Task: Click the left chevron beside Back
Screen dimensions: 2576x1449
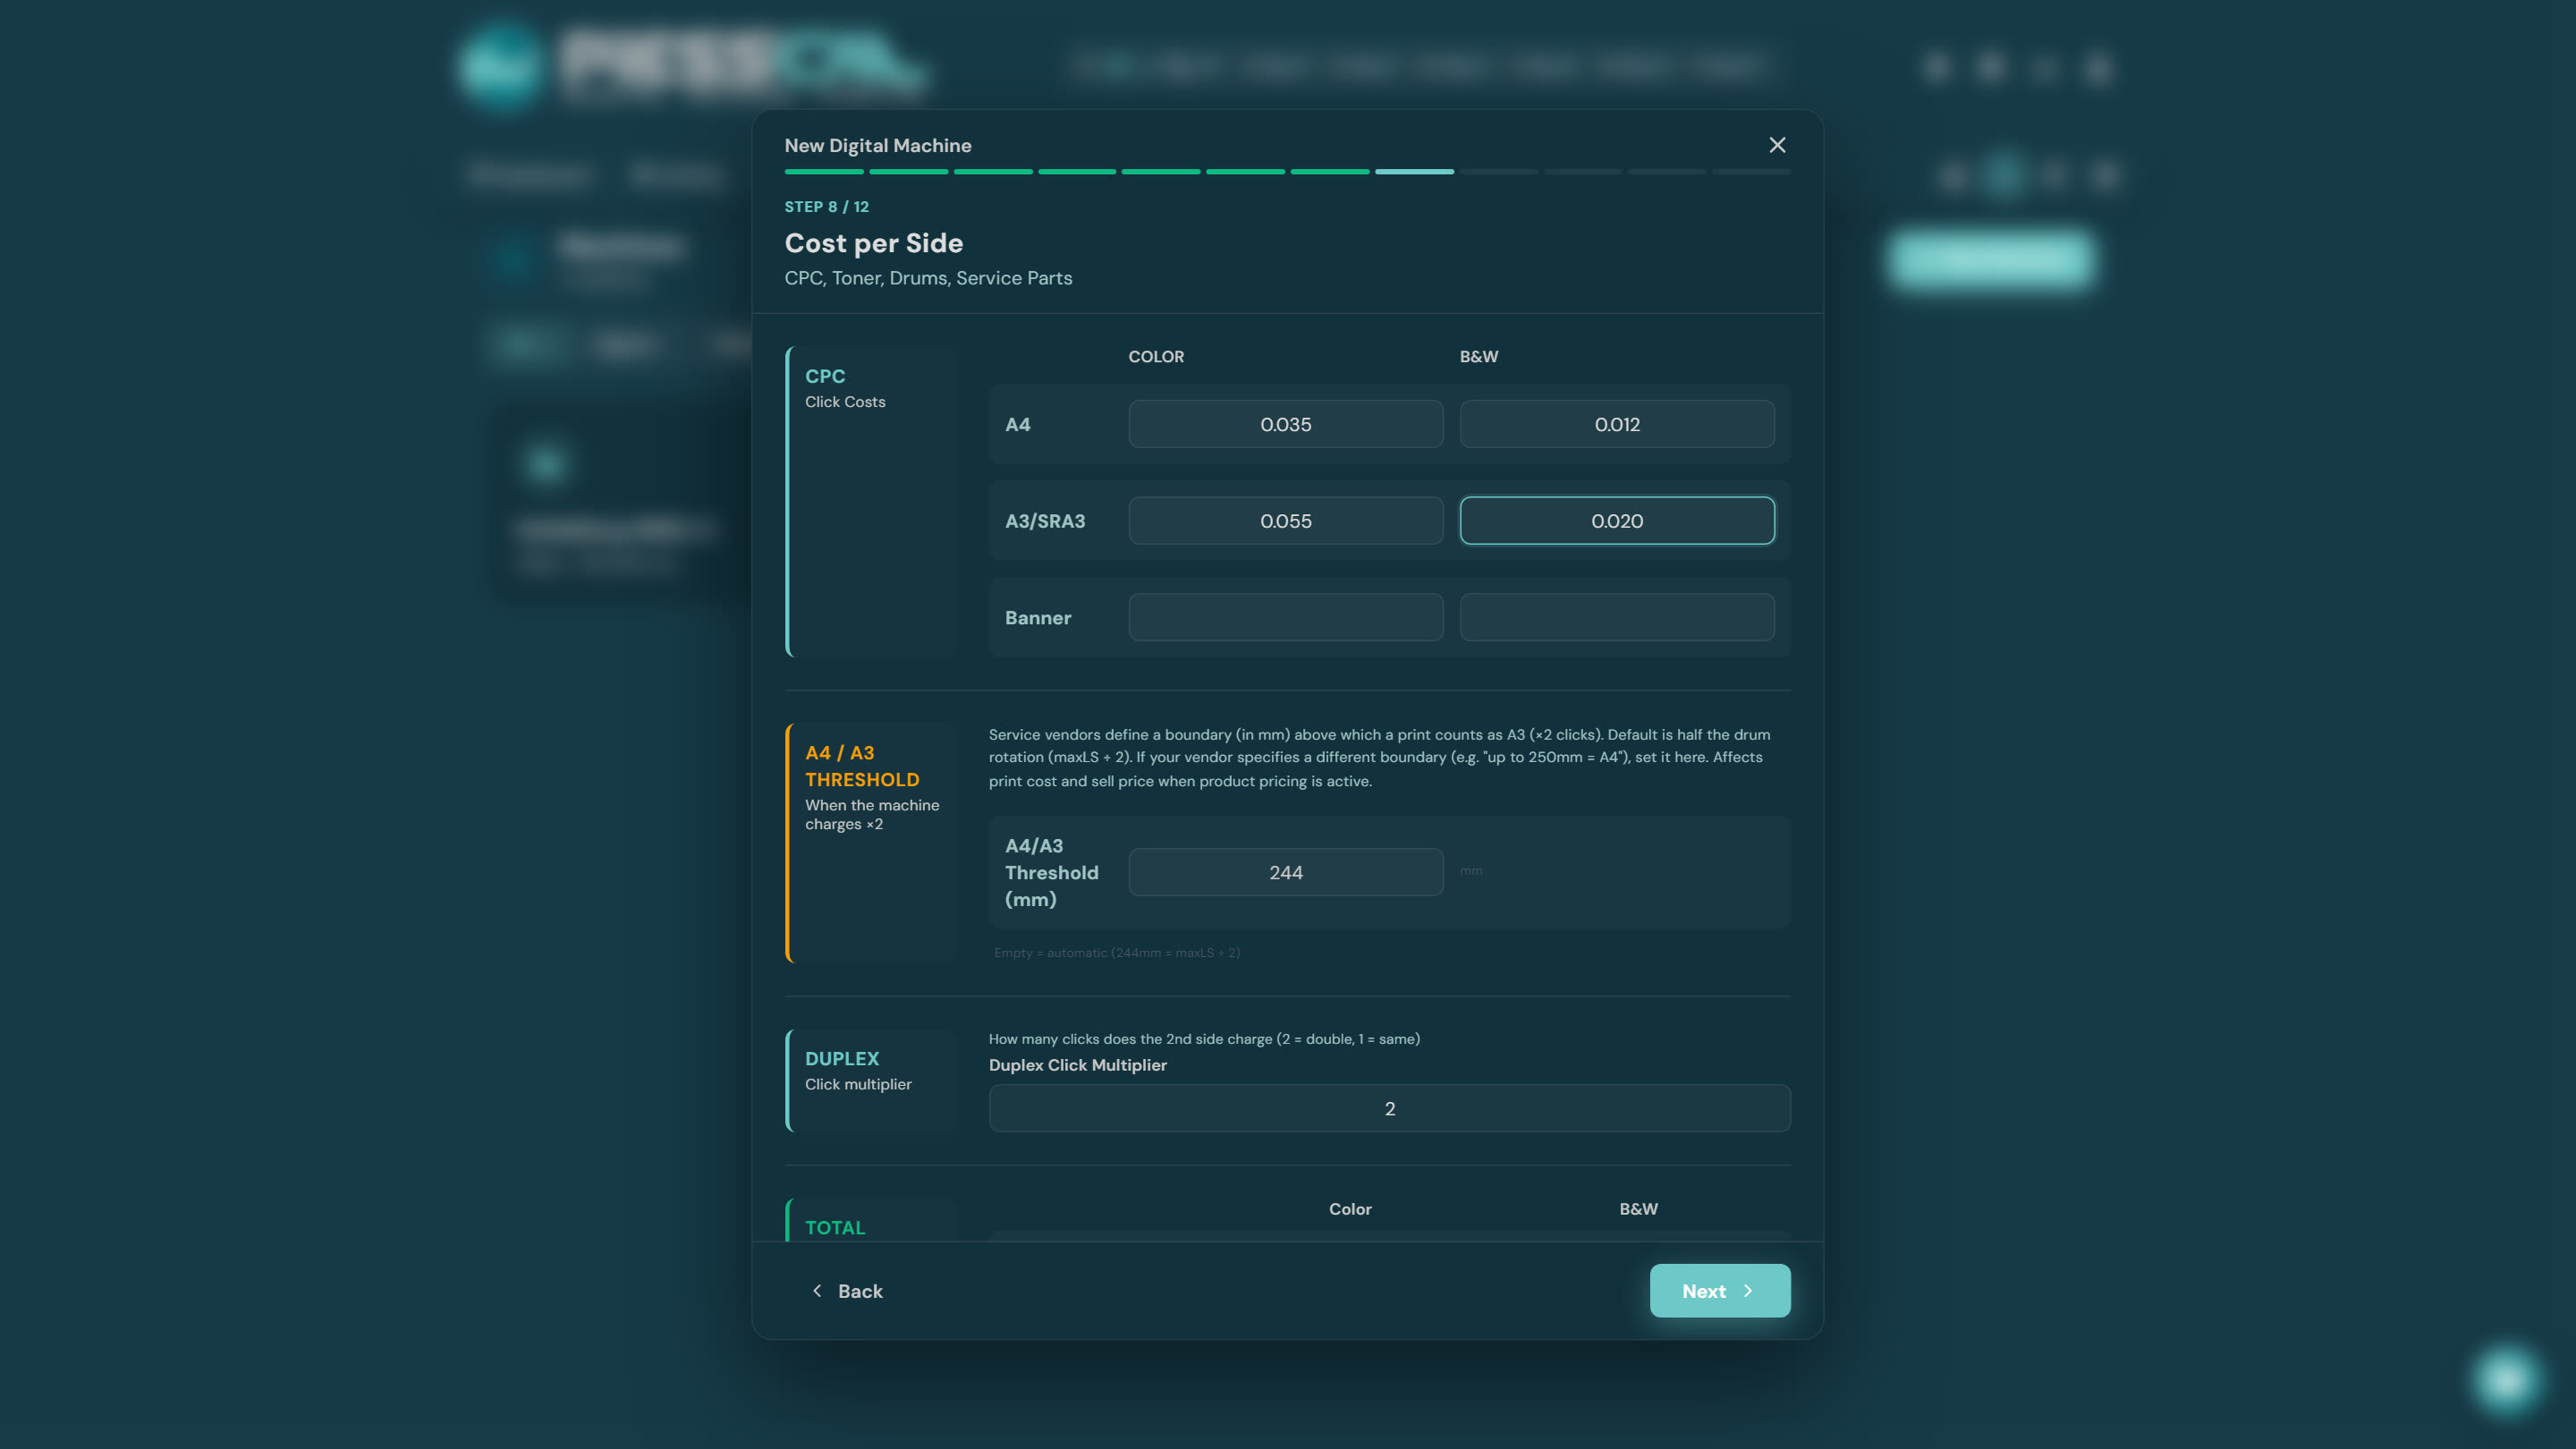Action: pos(817,1290)
